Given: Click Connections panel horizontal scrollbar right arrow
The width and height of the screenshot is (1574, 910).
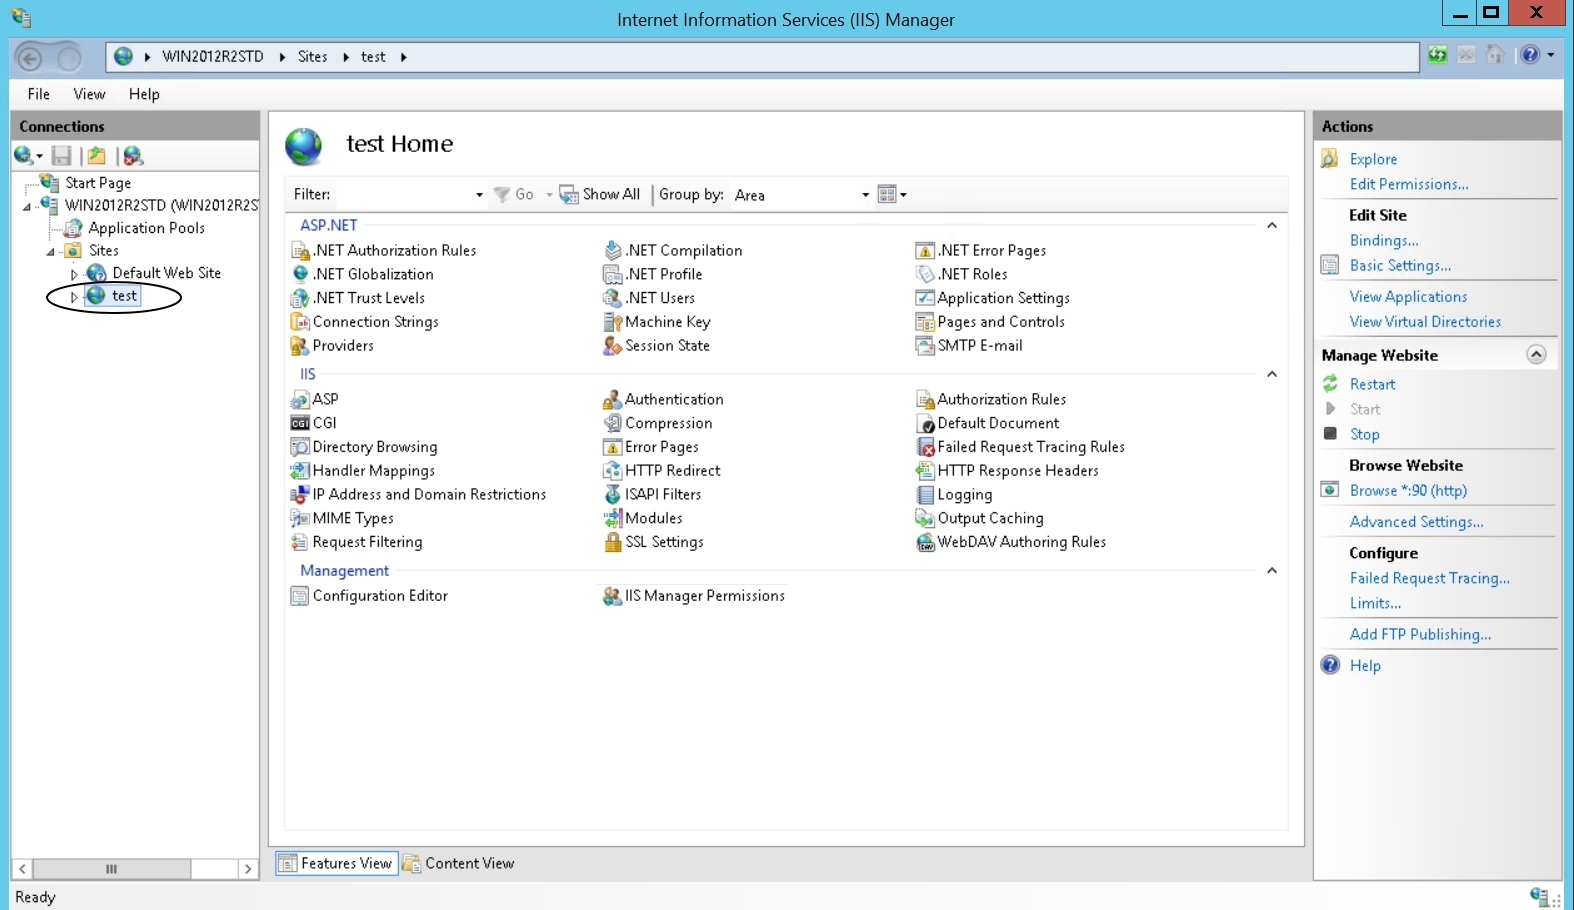Looking at the screenshot, I should point(248,869).
